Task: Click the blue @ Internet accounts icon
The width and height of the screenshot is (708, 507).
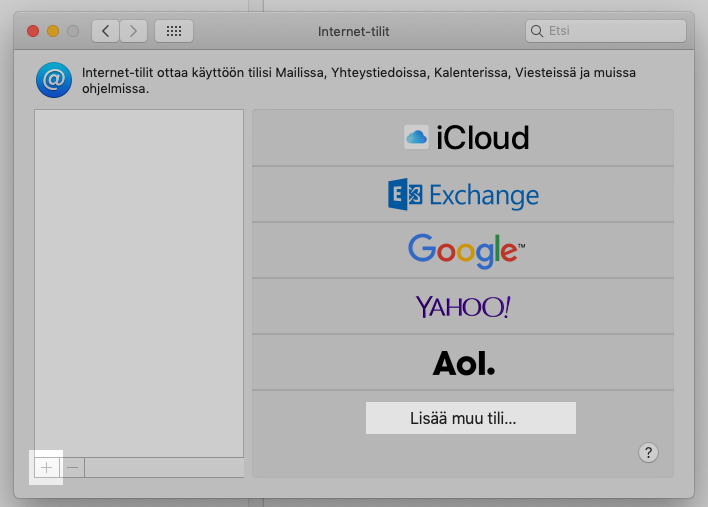Action: [x=54, y=80]
